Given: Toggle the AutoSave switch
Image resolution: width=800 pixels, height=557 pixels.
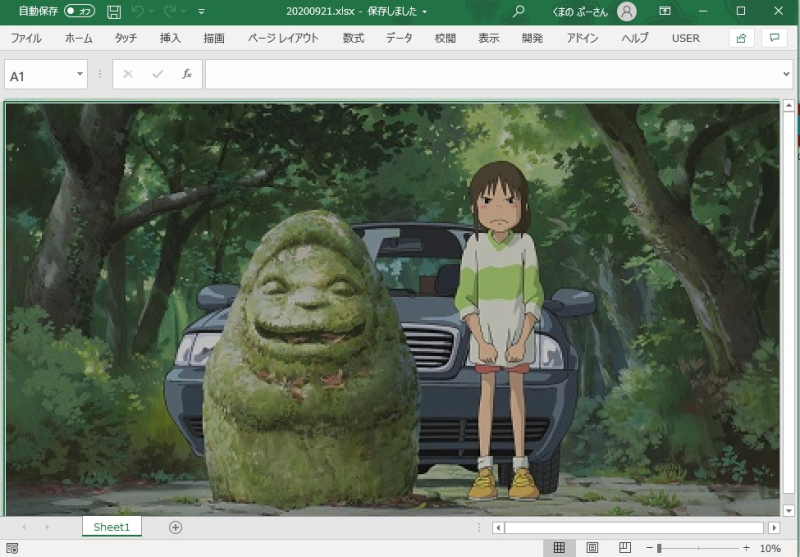Looking at the screenshot, I should coord(80,11).
